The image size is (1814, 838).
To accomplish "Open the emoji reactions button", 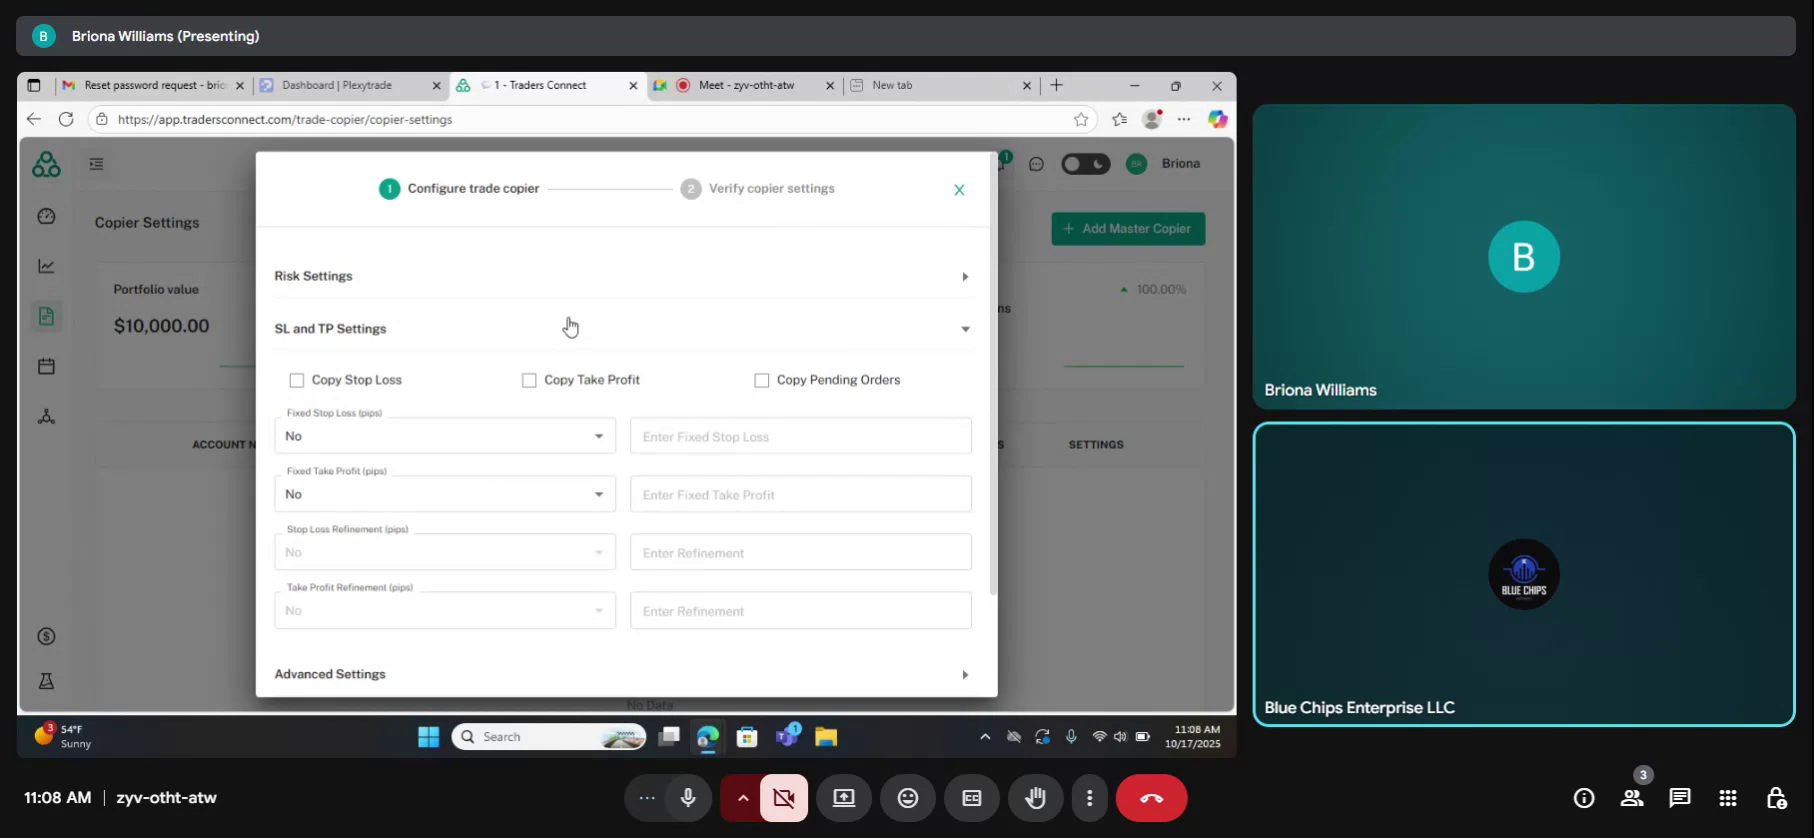I will click(x=908, y=798).
